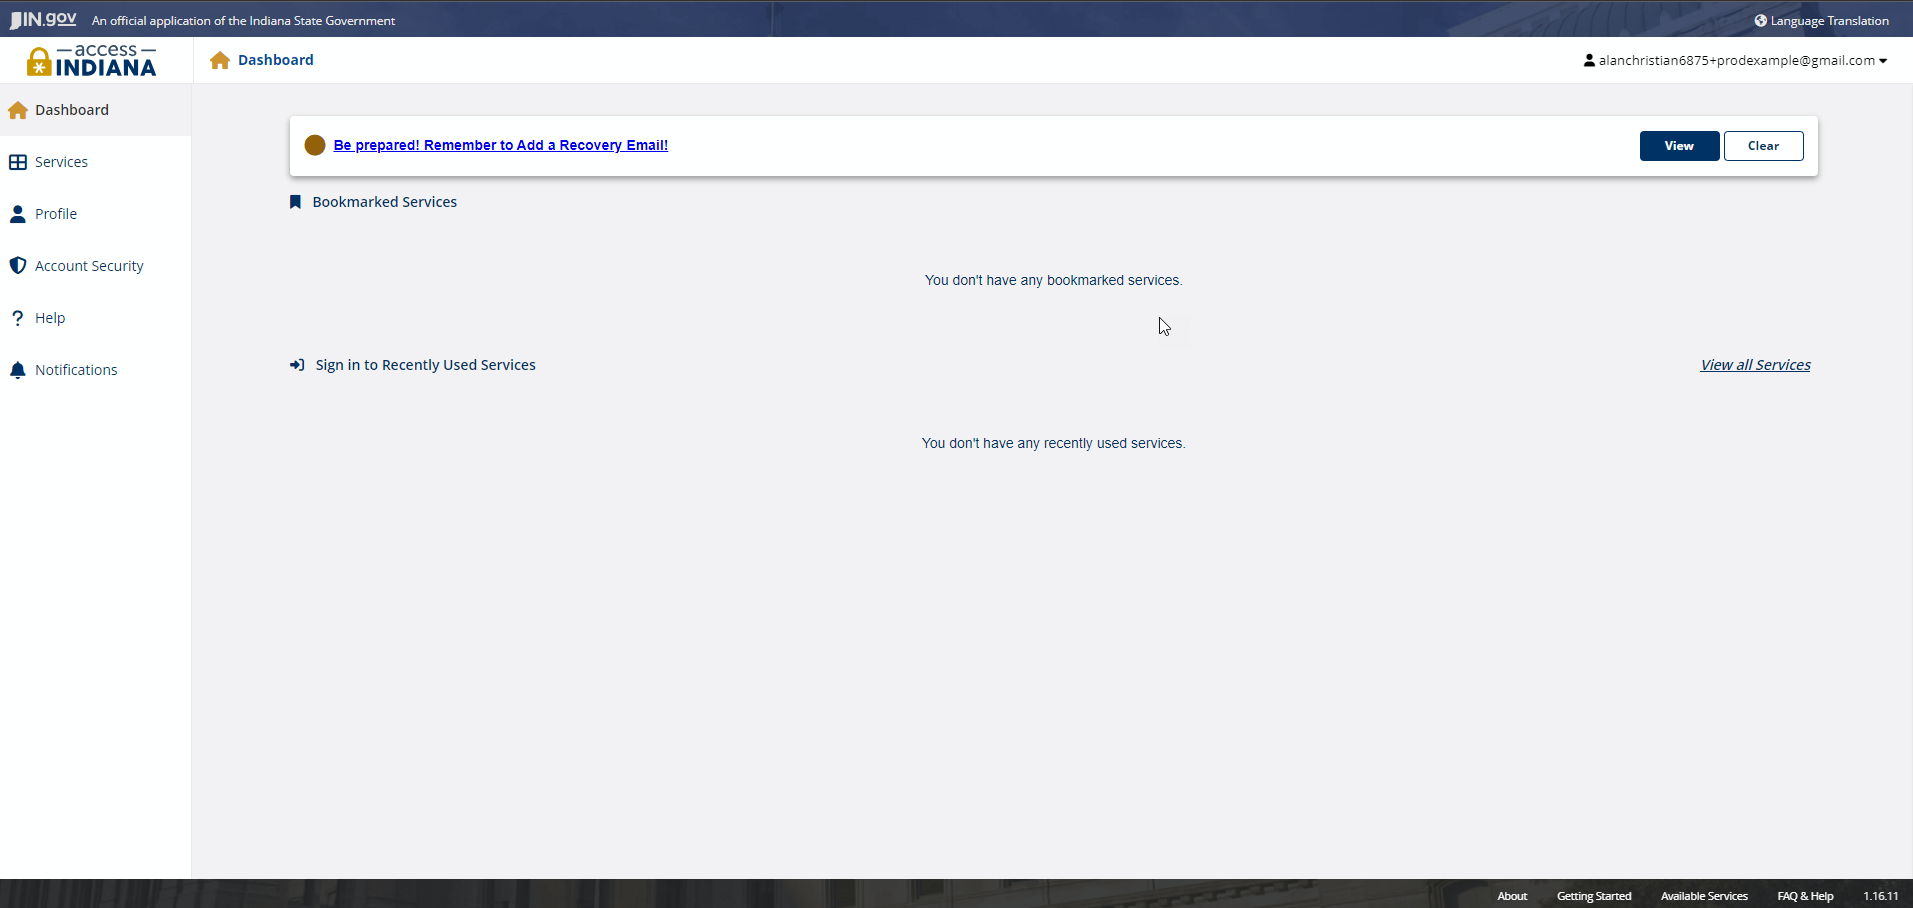
Task: Dismiss the alert with the Clear button
Action: 1763,146
